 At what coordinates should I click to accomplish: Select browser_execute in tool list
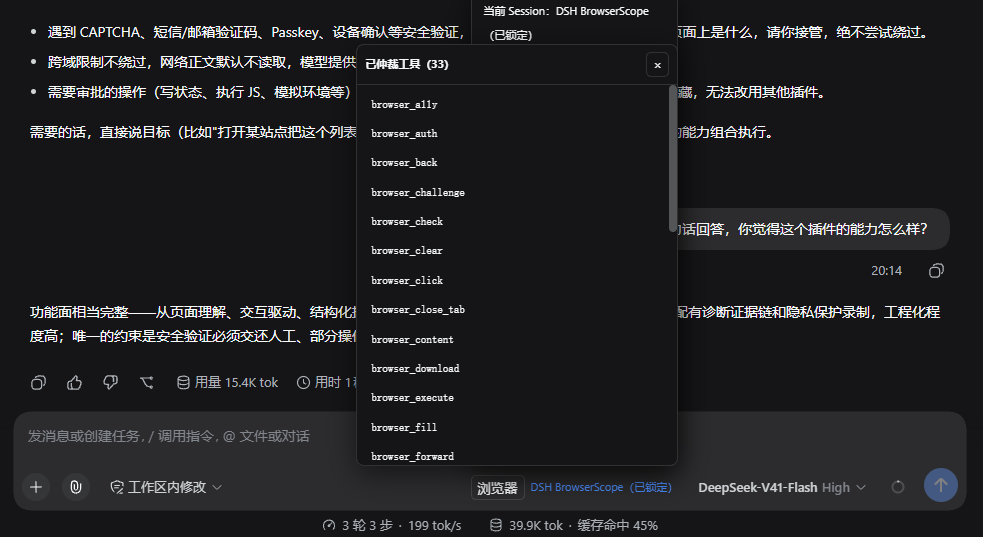click(412, 398)
